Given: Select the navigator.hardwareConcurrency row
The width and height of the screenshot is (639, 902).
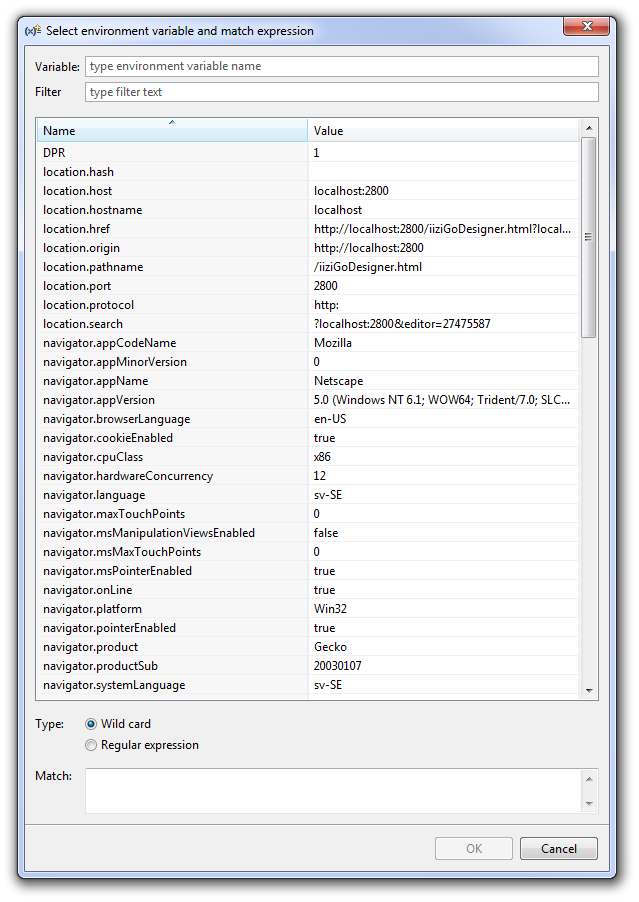Looking at the screenshot, I should coord(308,476).
